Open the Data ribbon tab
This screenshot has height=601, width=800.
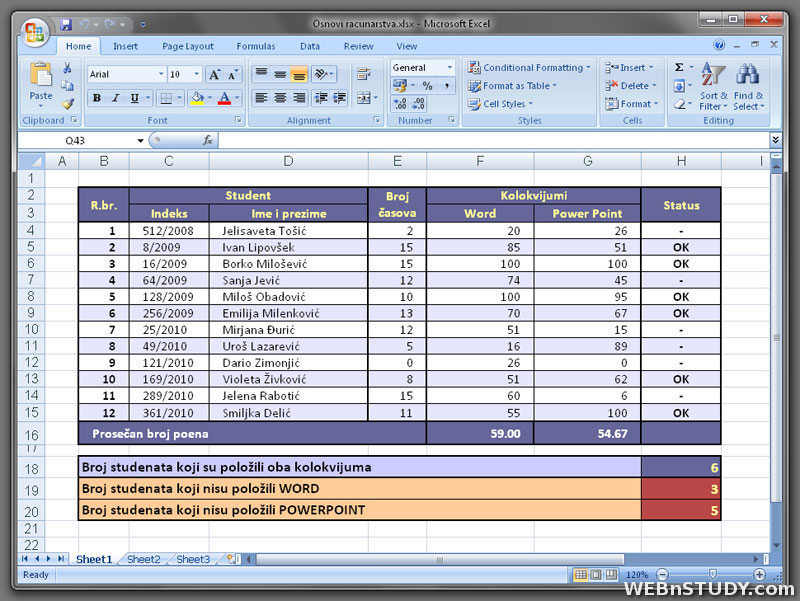click(x=310, y=46)
